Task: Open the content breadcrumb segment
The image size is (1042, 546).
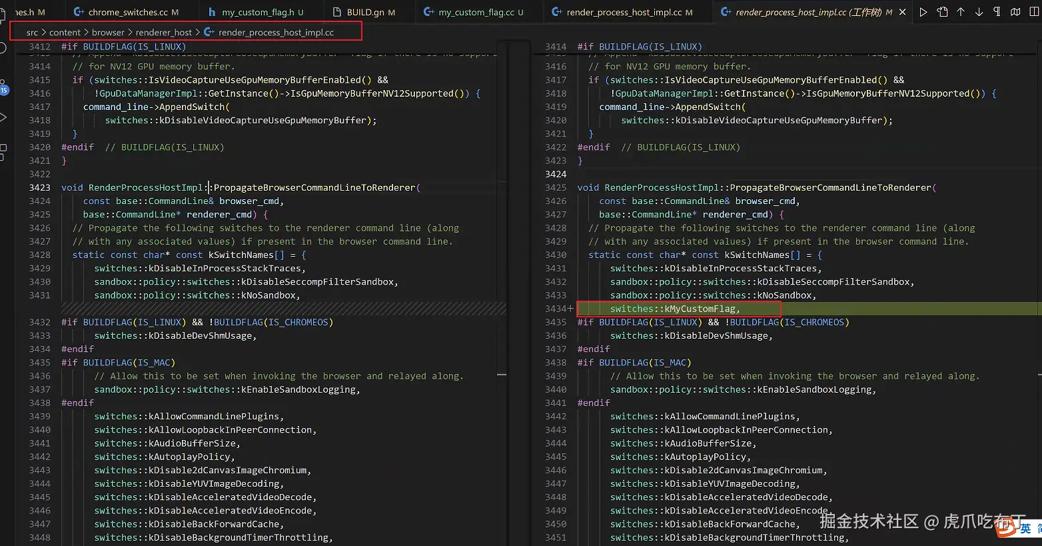Action: tap(64, 32)
